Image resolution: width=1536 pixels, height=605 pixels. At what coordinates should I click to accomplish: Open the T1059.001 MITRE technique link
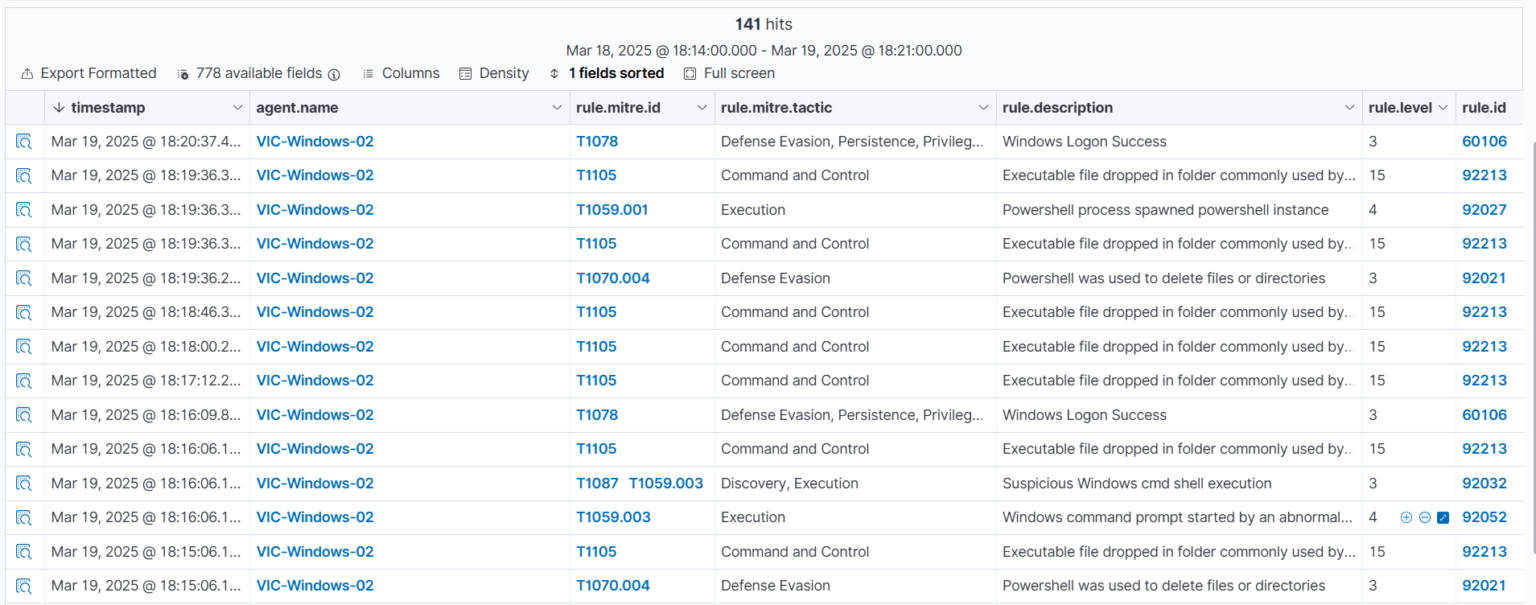(613, 209)
